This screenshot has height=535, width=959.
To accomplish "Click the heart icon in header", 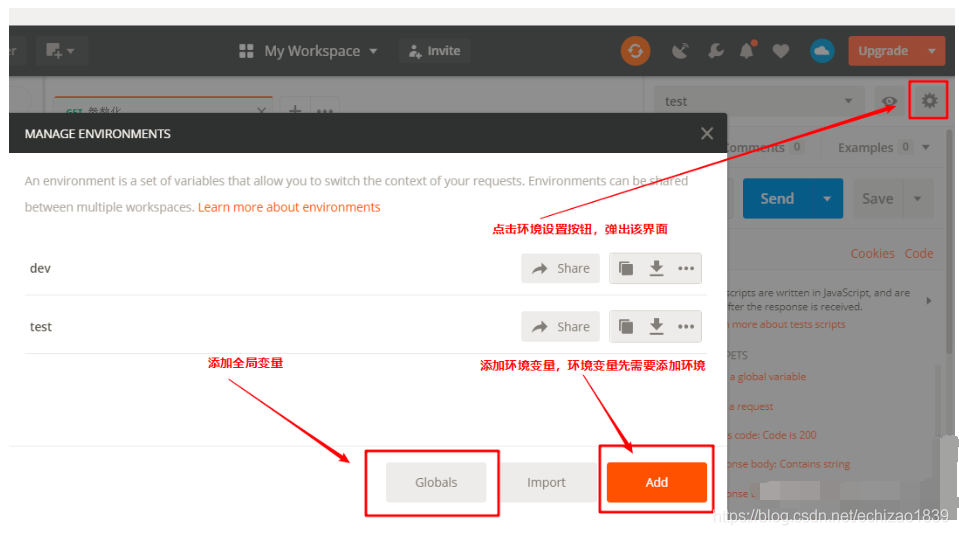I will (780, 51).
